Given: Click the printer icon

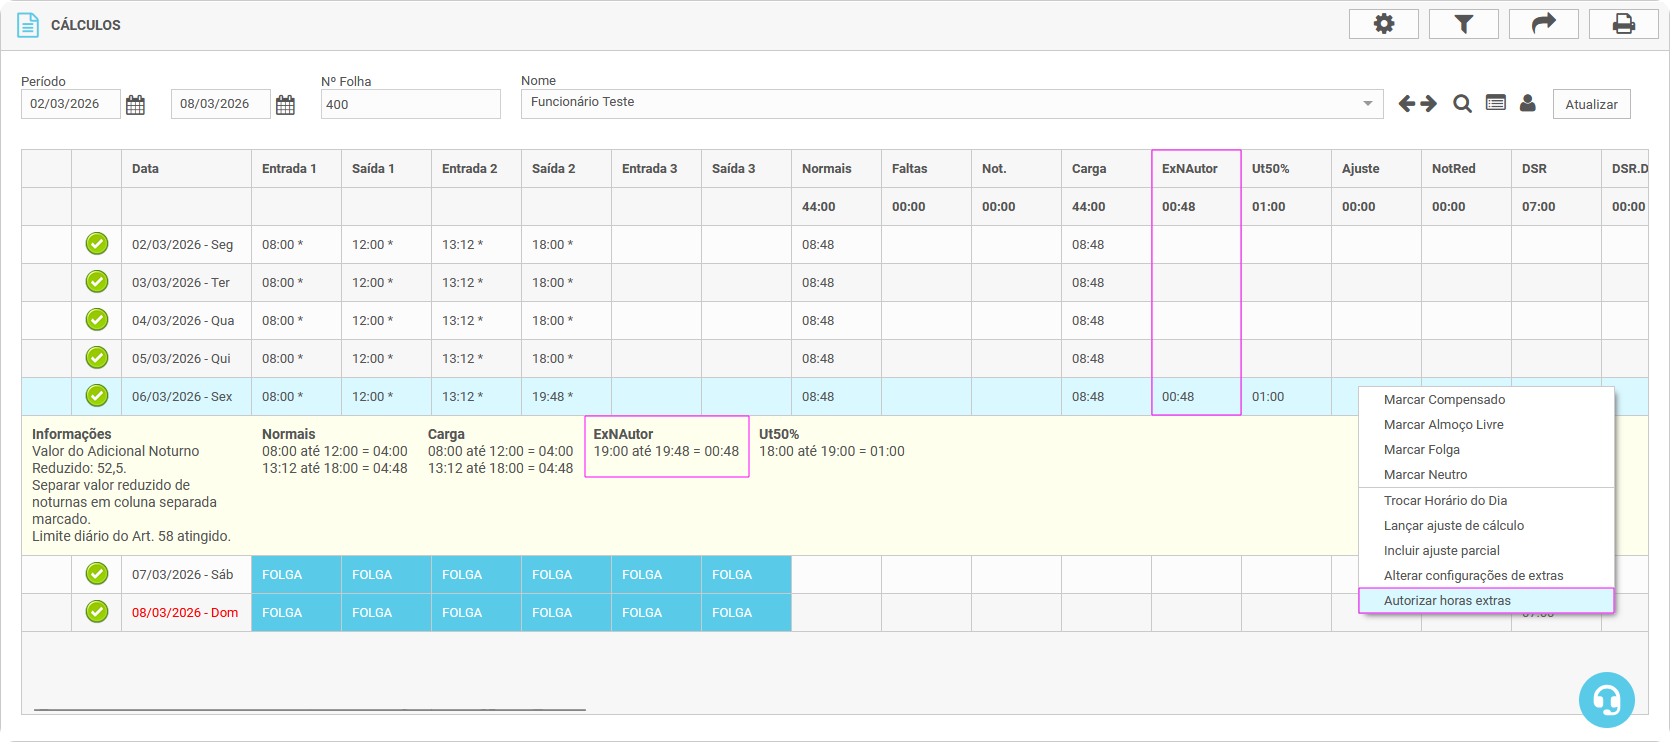Looking at the screenshot, I should point(1623,24).
